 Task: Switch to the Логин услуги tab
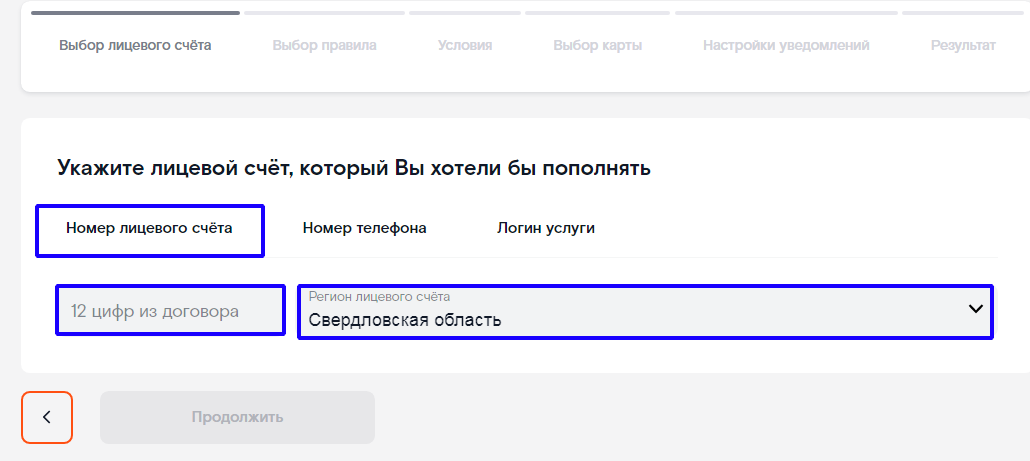tap(546, 229)
